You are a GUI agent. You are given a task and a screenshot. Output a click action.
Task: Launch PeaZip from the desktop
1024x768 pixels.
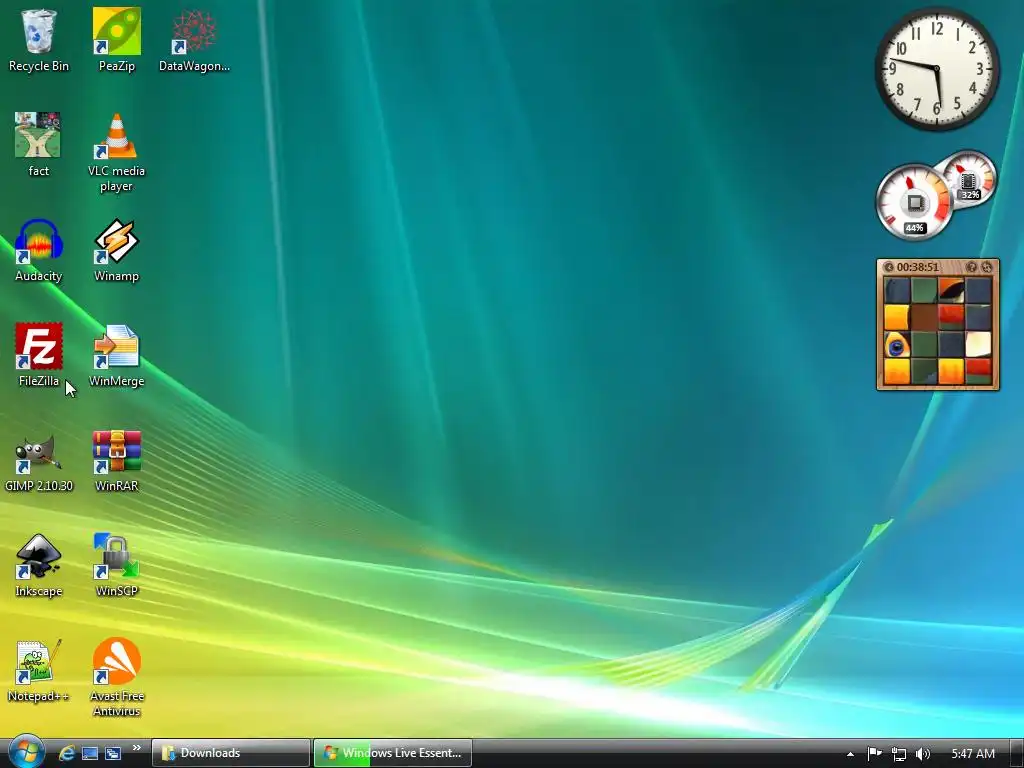(116, 40)
